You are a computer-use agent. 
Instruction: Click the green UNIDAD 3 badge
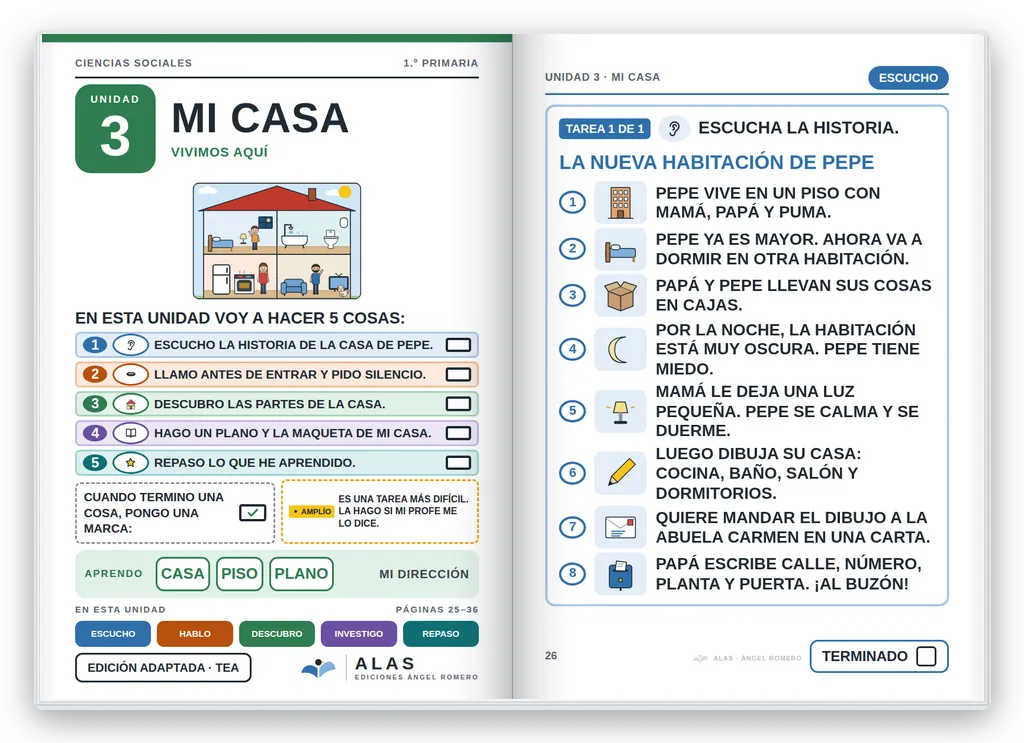pos(116,129)
